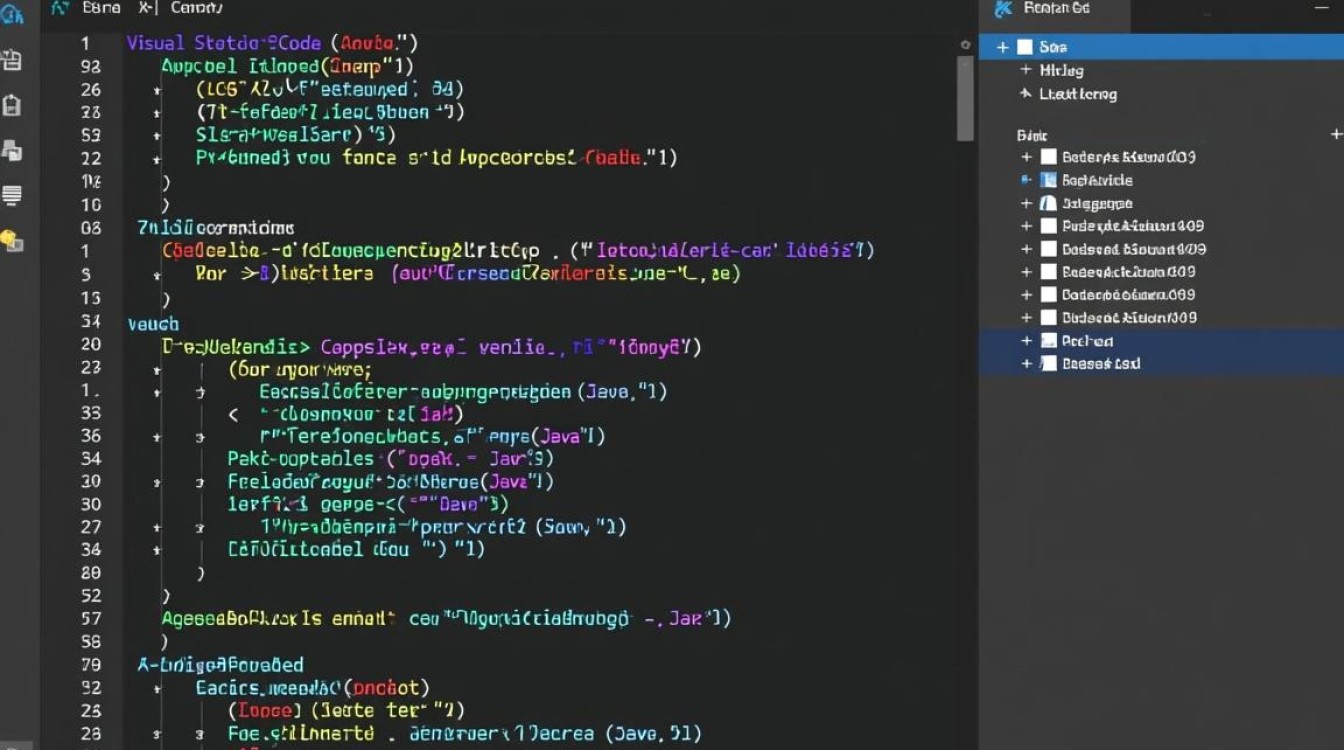Click the editor vertical scrollbar thumb
The width and height of the screenshot is (1344, 750).
click(965, 98)
